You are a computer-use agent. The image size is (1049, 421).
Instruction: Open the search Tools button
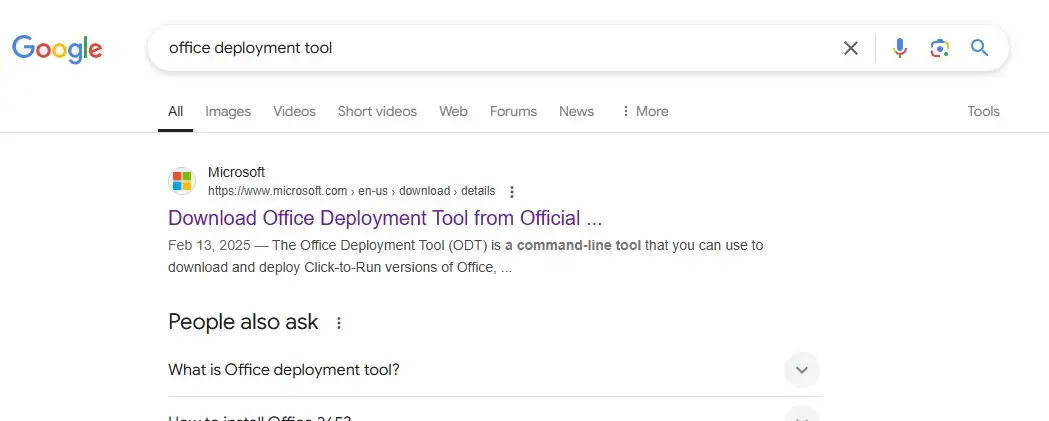[x=983, y=111]
